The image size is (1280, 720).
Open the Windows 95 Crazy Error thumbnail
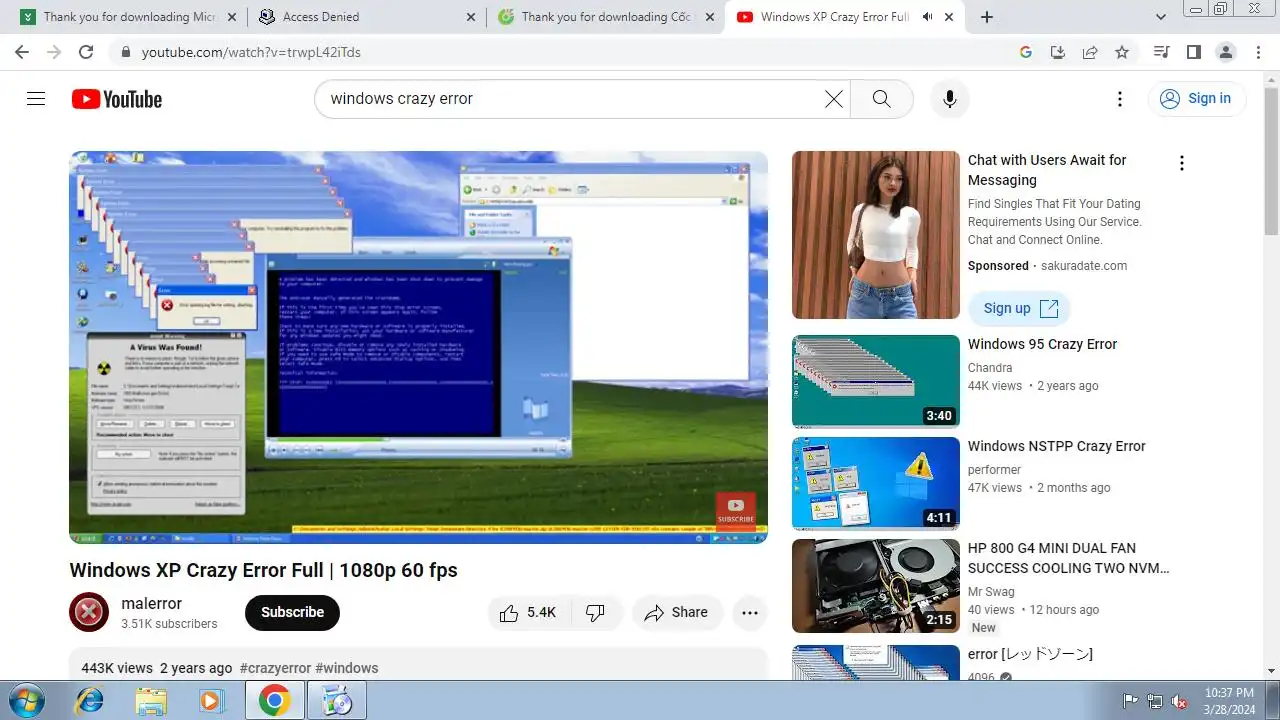[x=875, y=381]
